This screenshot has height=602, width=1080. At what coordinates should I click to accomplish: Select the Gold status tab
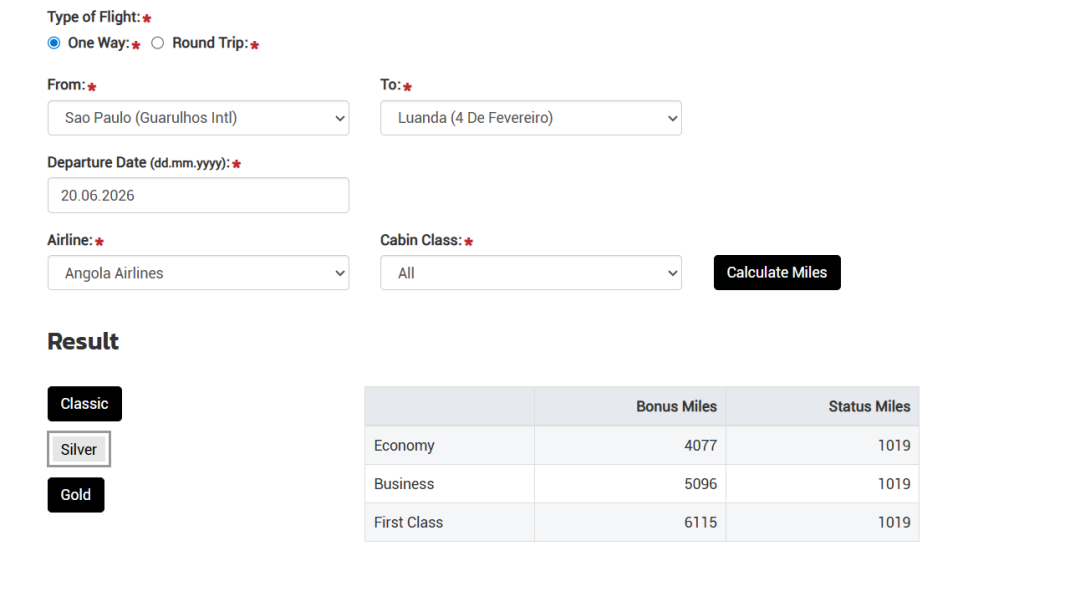click(x=76, y=495)
